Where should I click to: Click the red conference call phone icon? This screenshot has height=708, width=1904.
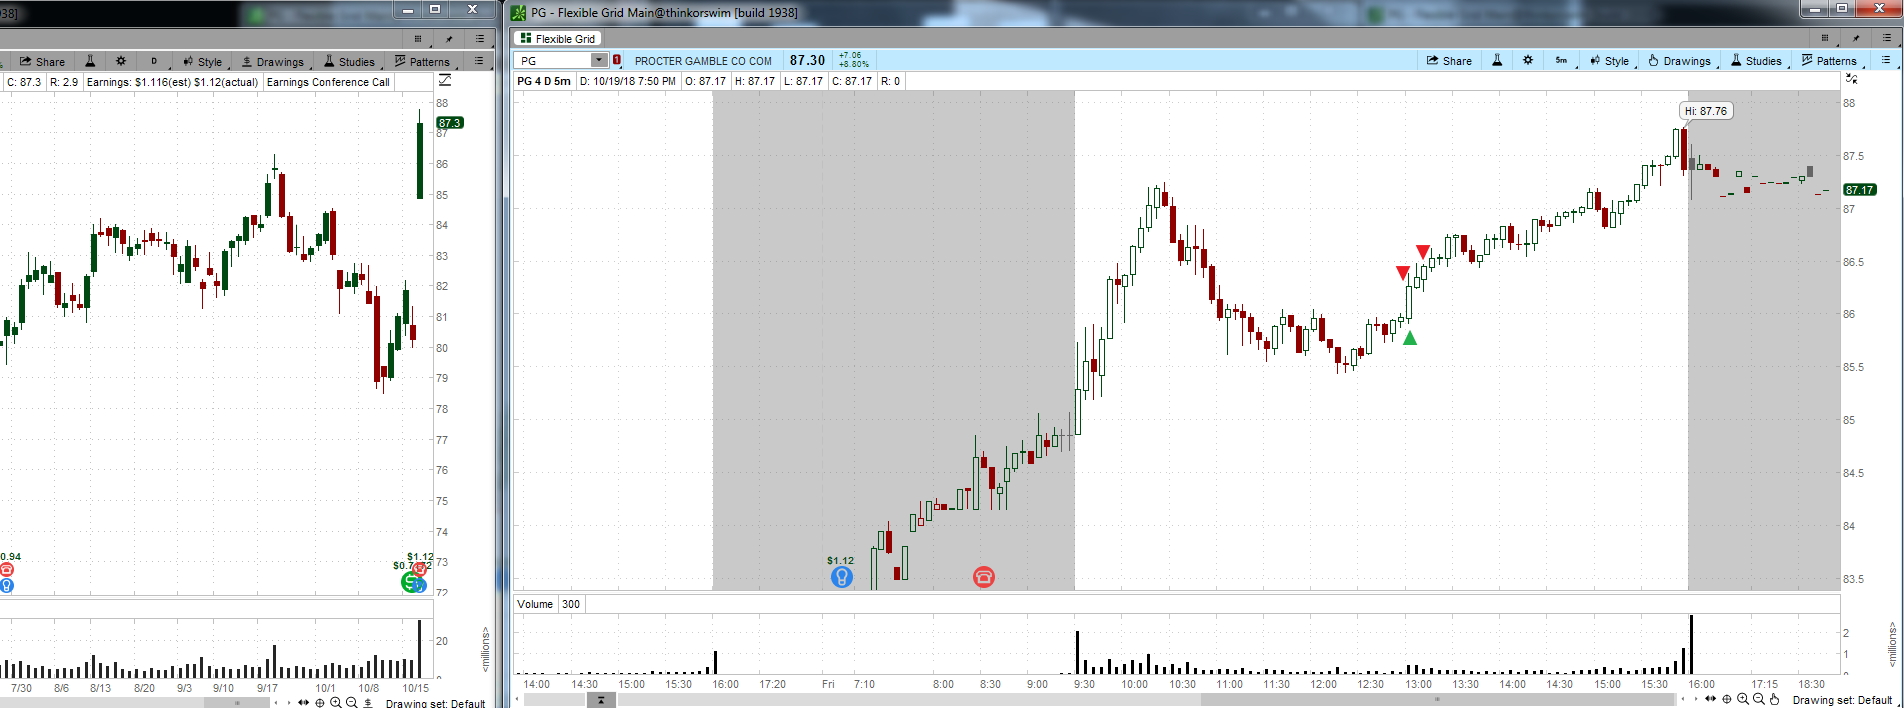tap(984, 577)
